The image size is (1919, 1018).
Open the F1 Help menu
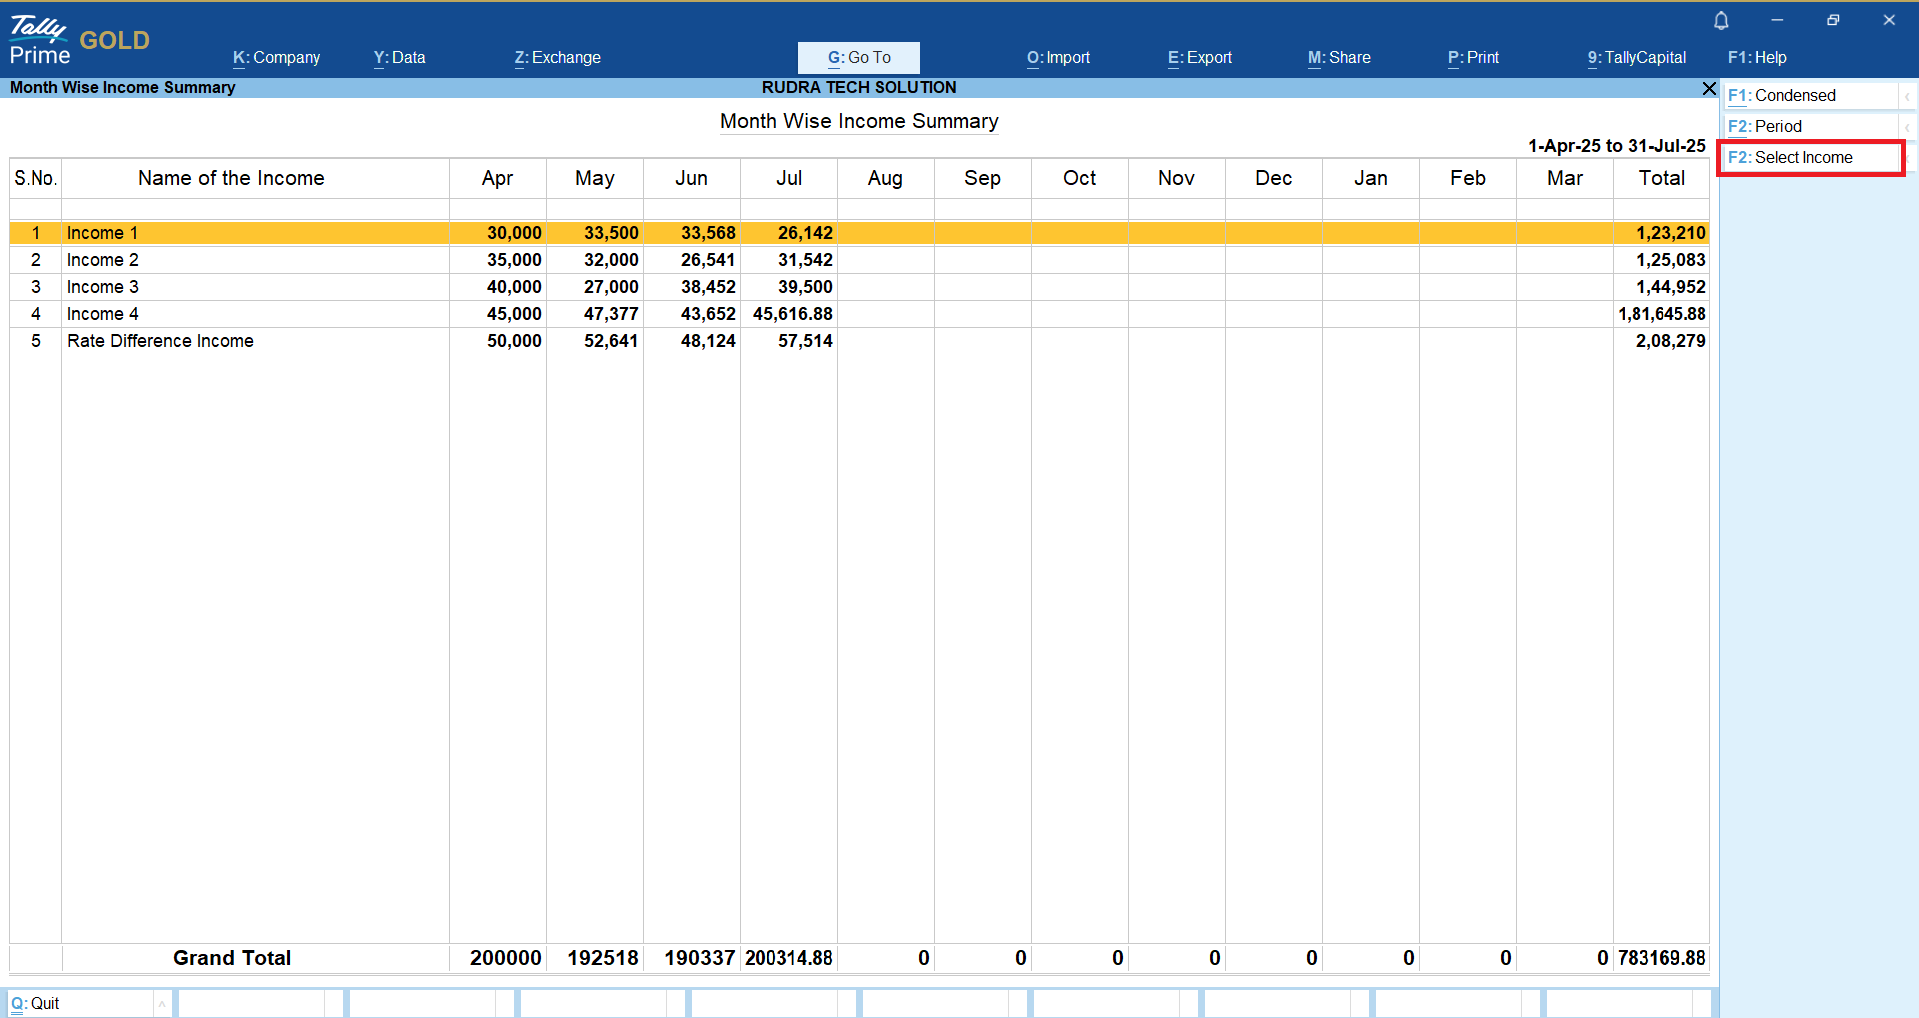coord(1757,58)
